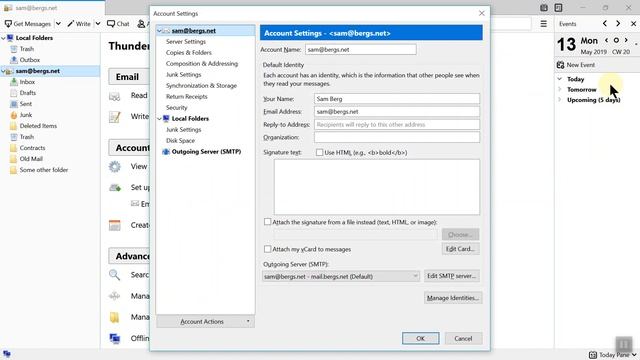The height and width of the screenshot is (360, 640).
Task: Collapse the Today events section
Action: tap(560, 79)
